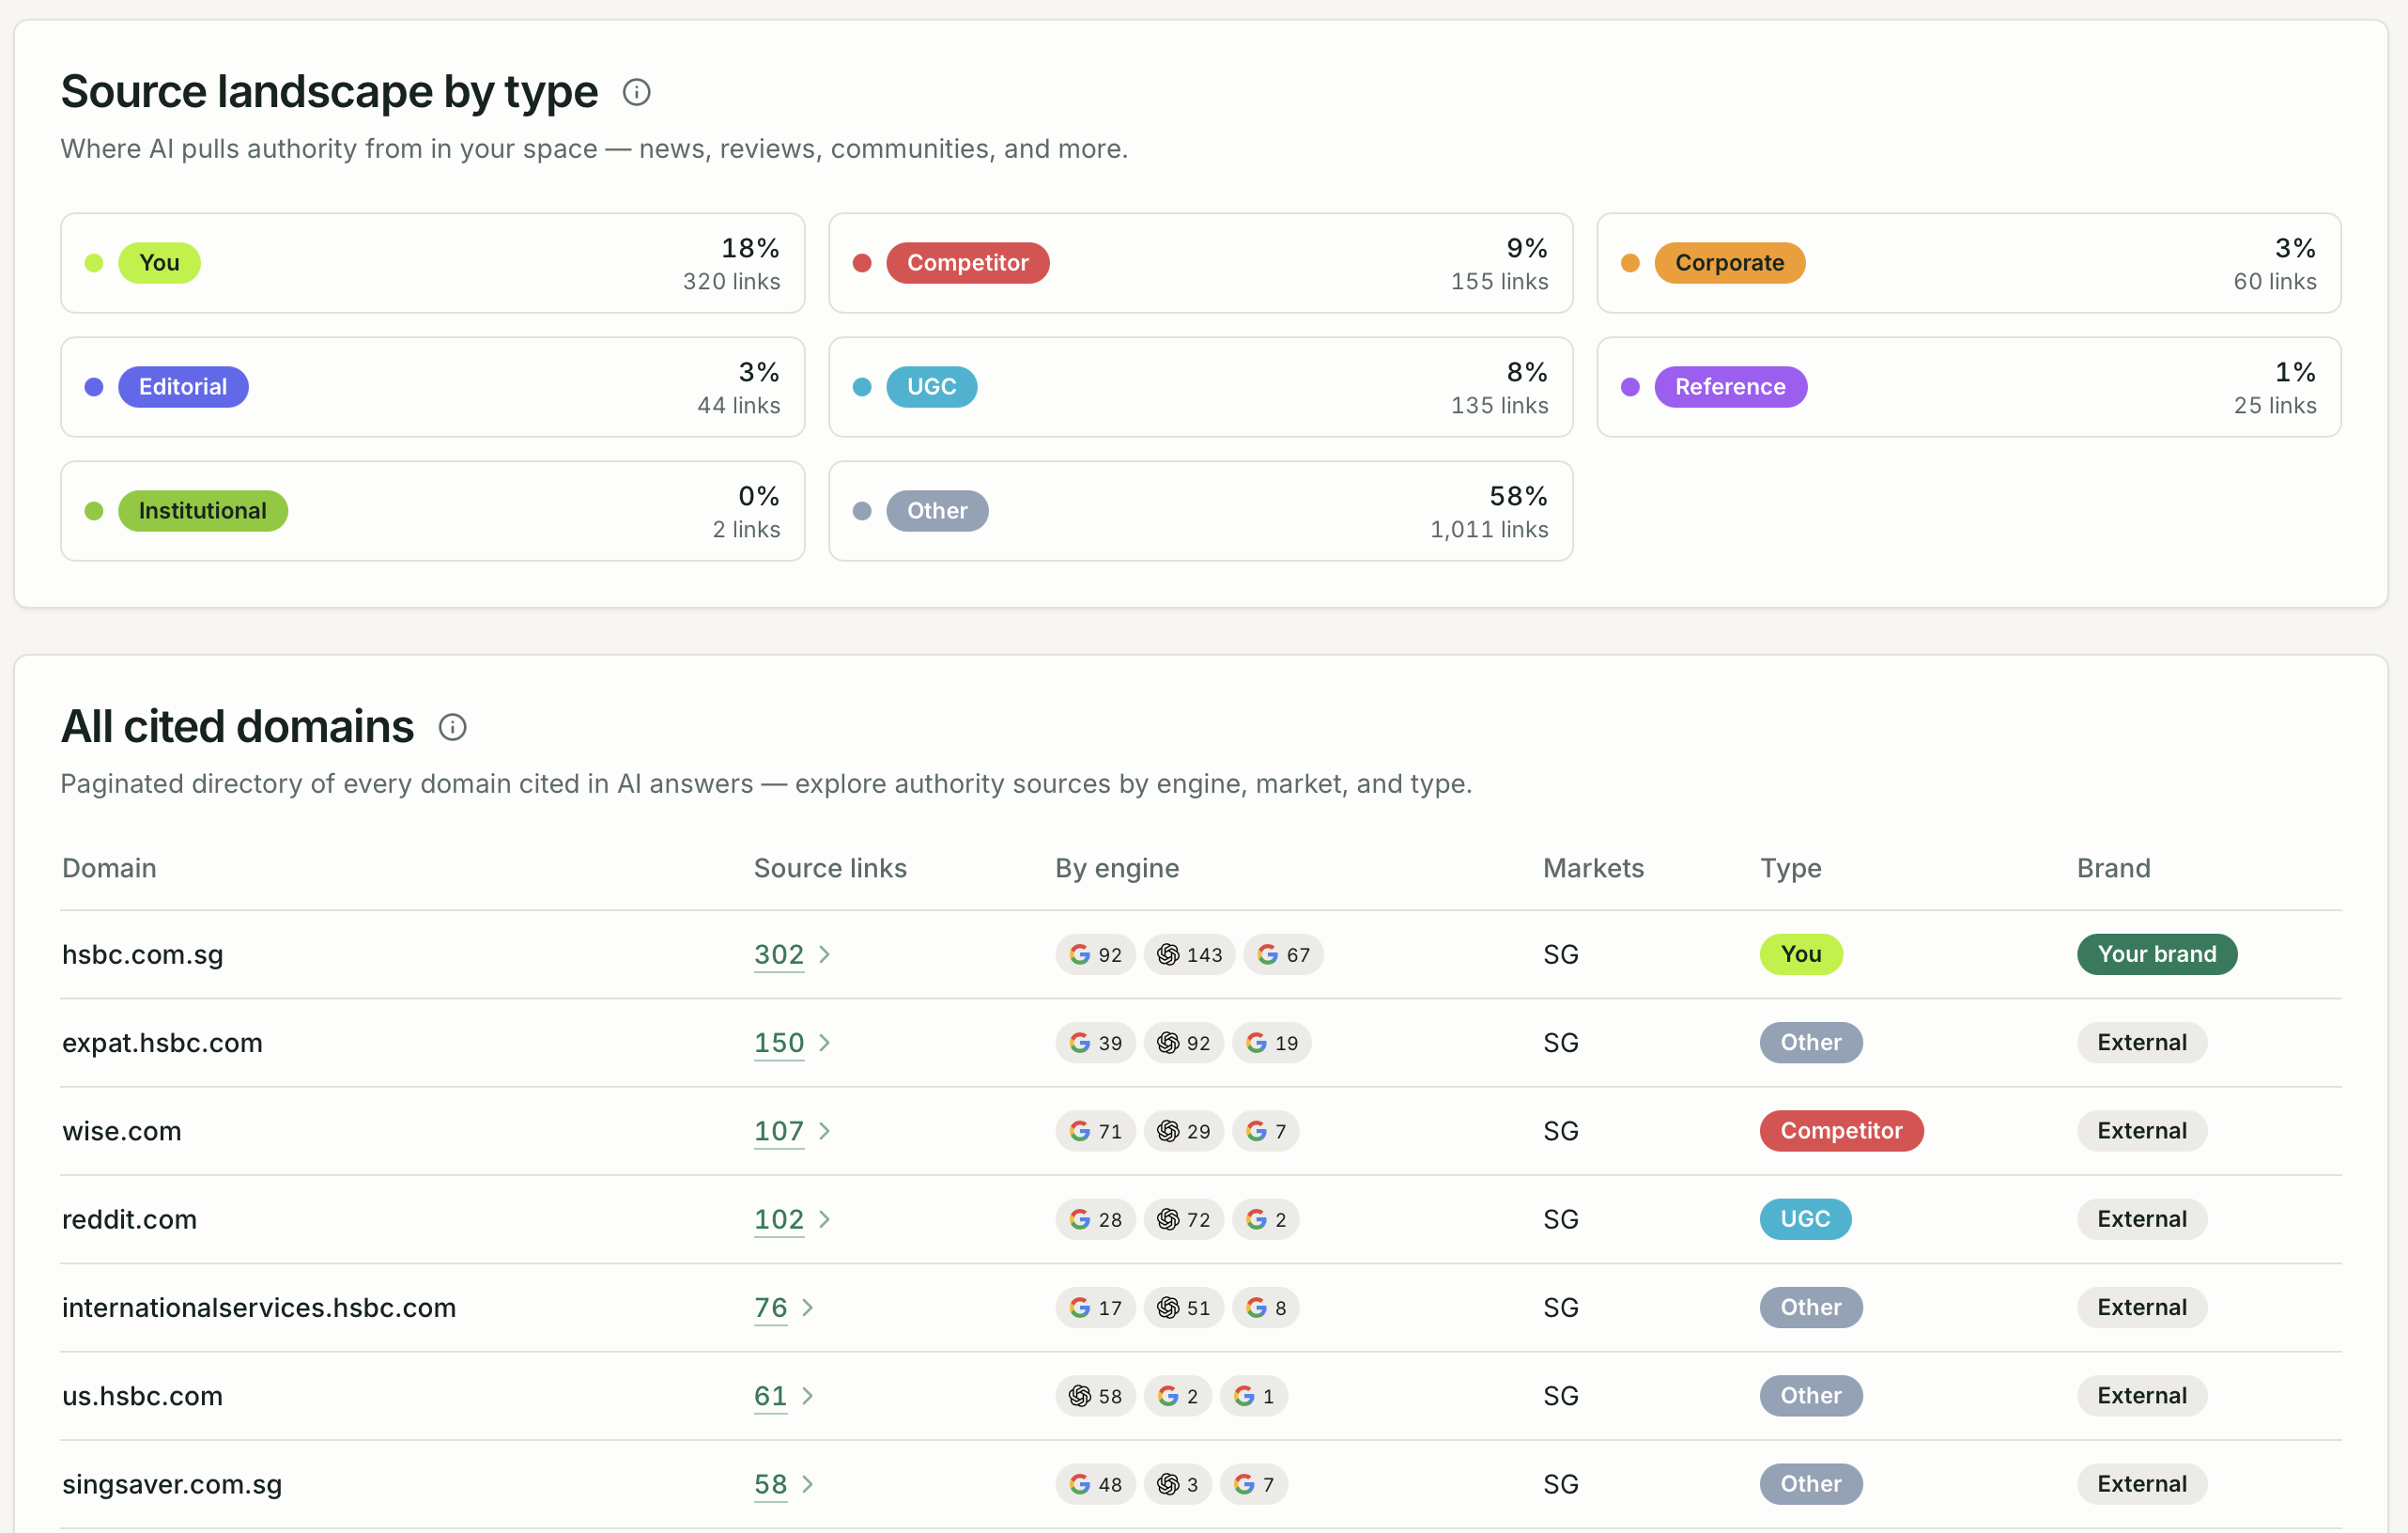Expand chevron beside 76 in internationalservices row

807,1307
